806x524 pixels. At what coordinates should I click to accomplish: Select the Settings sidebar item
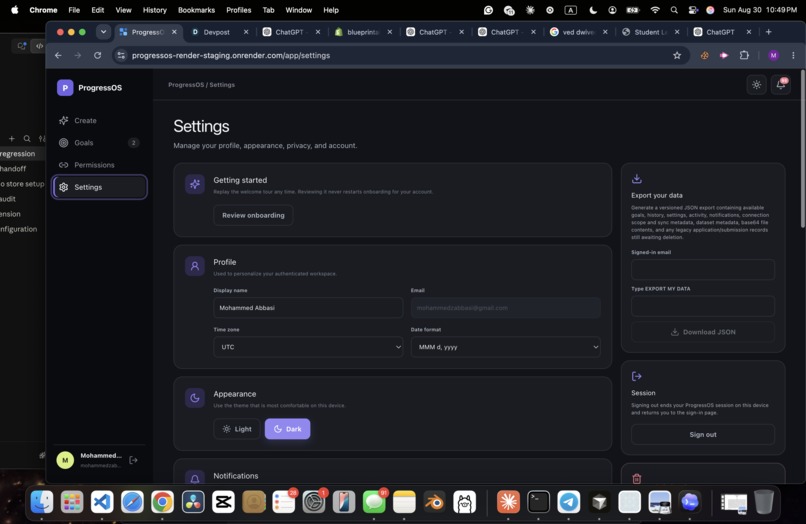click(x=99, y=187)
